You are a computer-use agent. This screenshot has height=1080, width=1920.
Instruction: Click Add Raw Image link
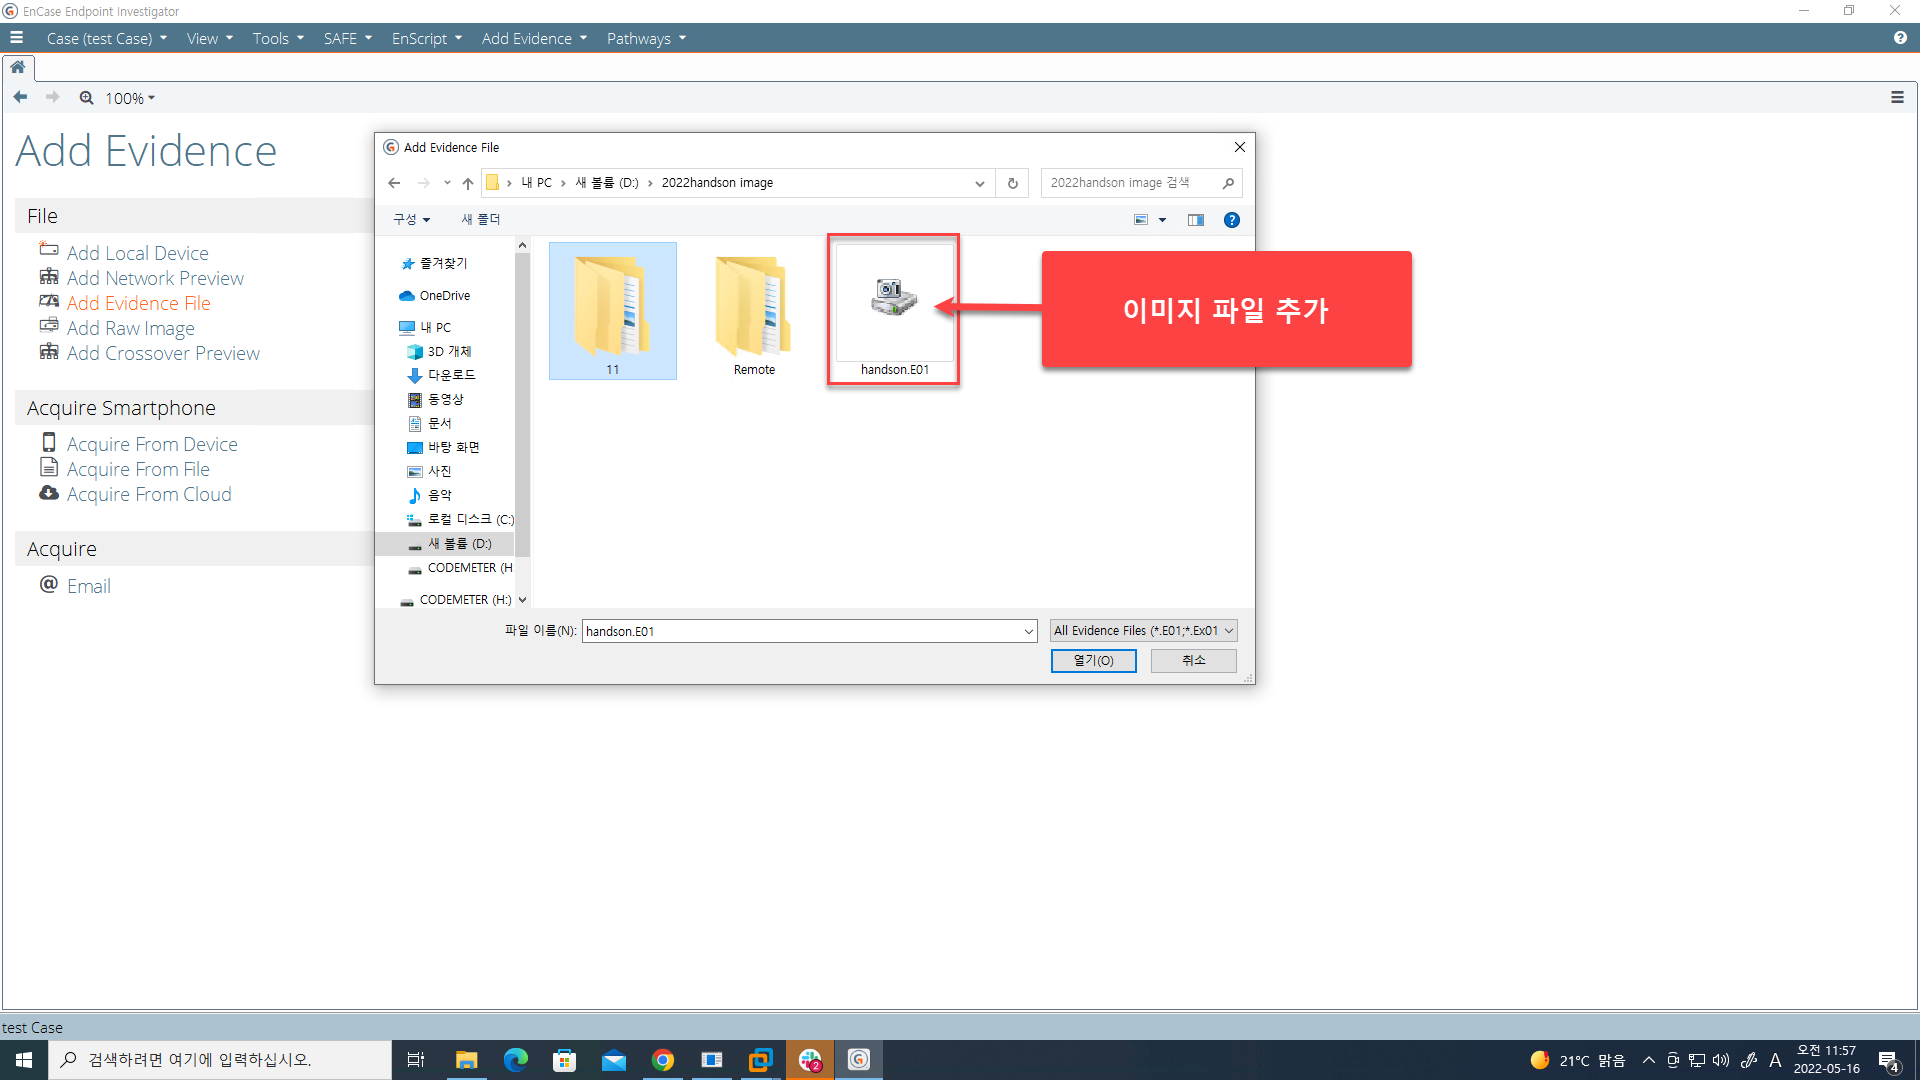pos(130,328)
